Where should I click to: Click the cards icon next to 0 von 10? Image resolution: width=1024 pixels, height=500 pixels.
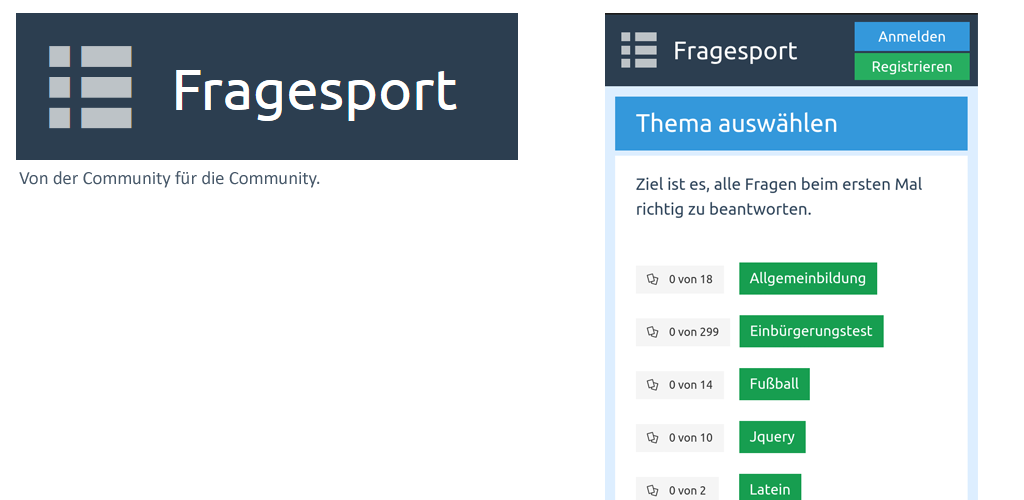tap(652, 437)
